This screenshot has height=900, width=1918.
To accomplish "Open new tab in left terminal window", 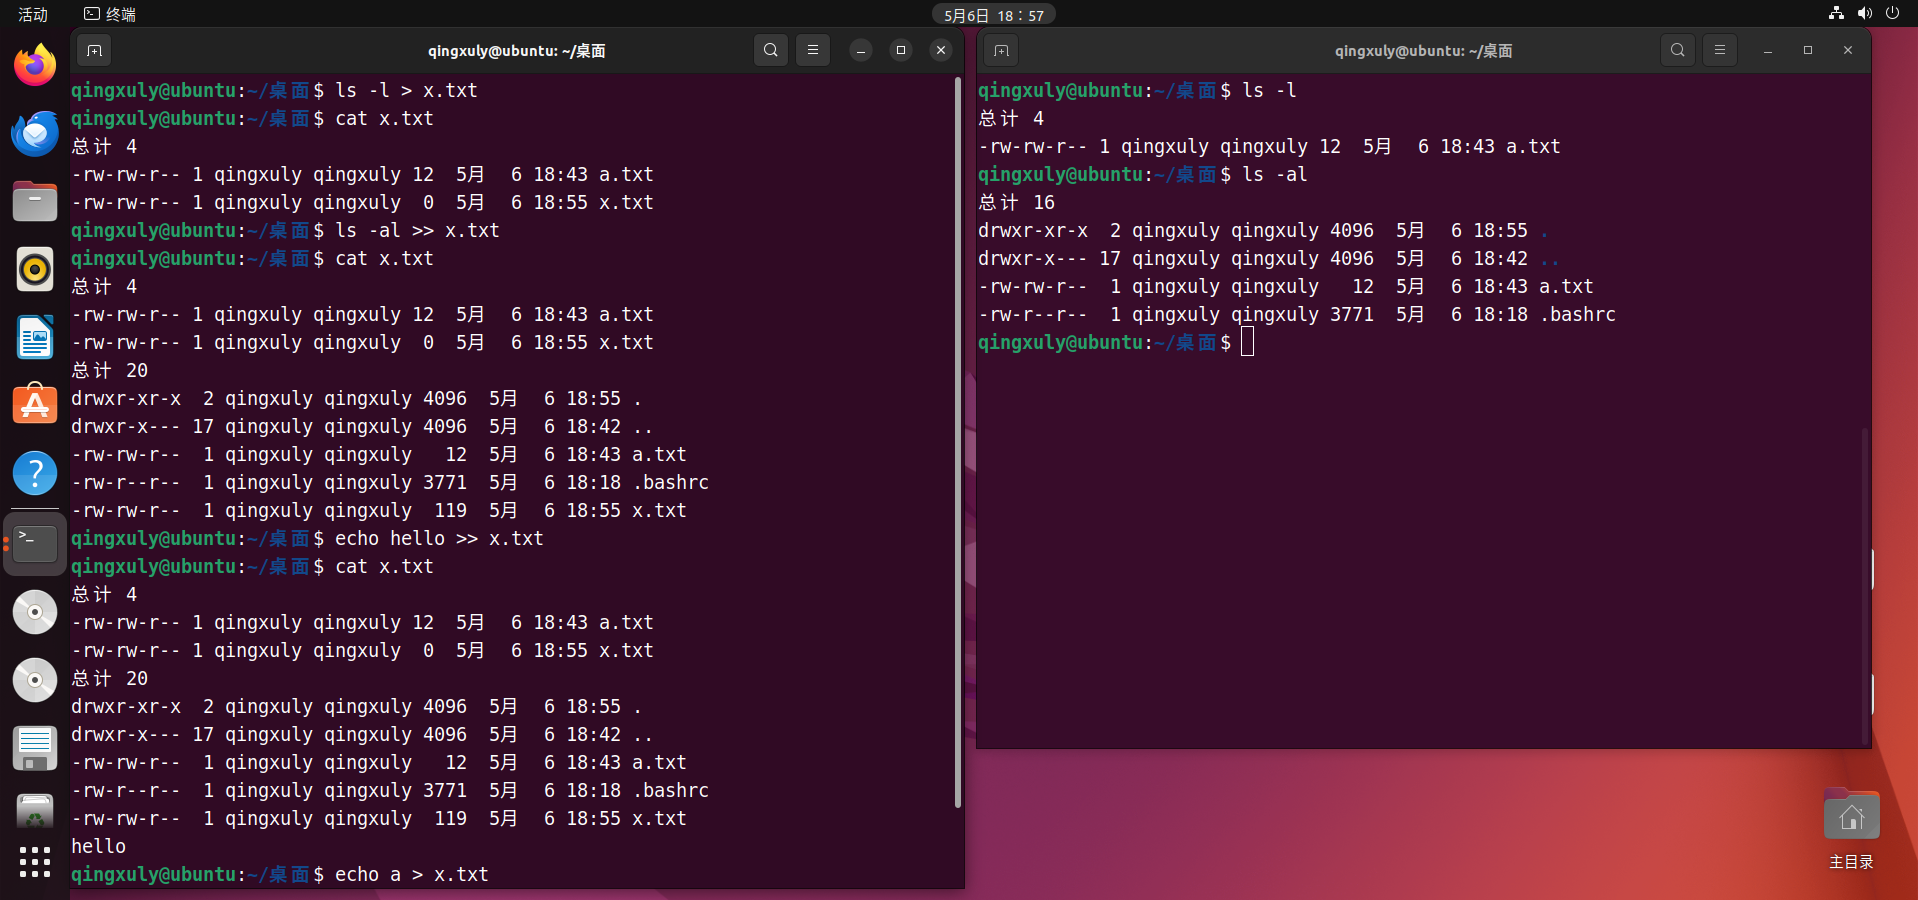I will pyautogui.click(x=94, y=50).
